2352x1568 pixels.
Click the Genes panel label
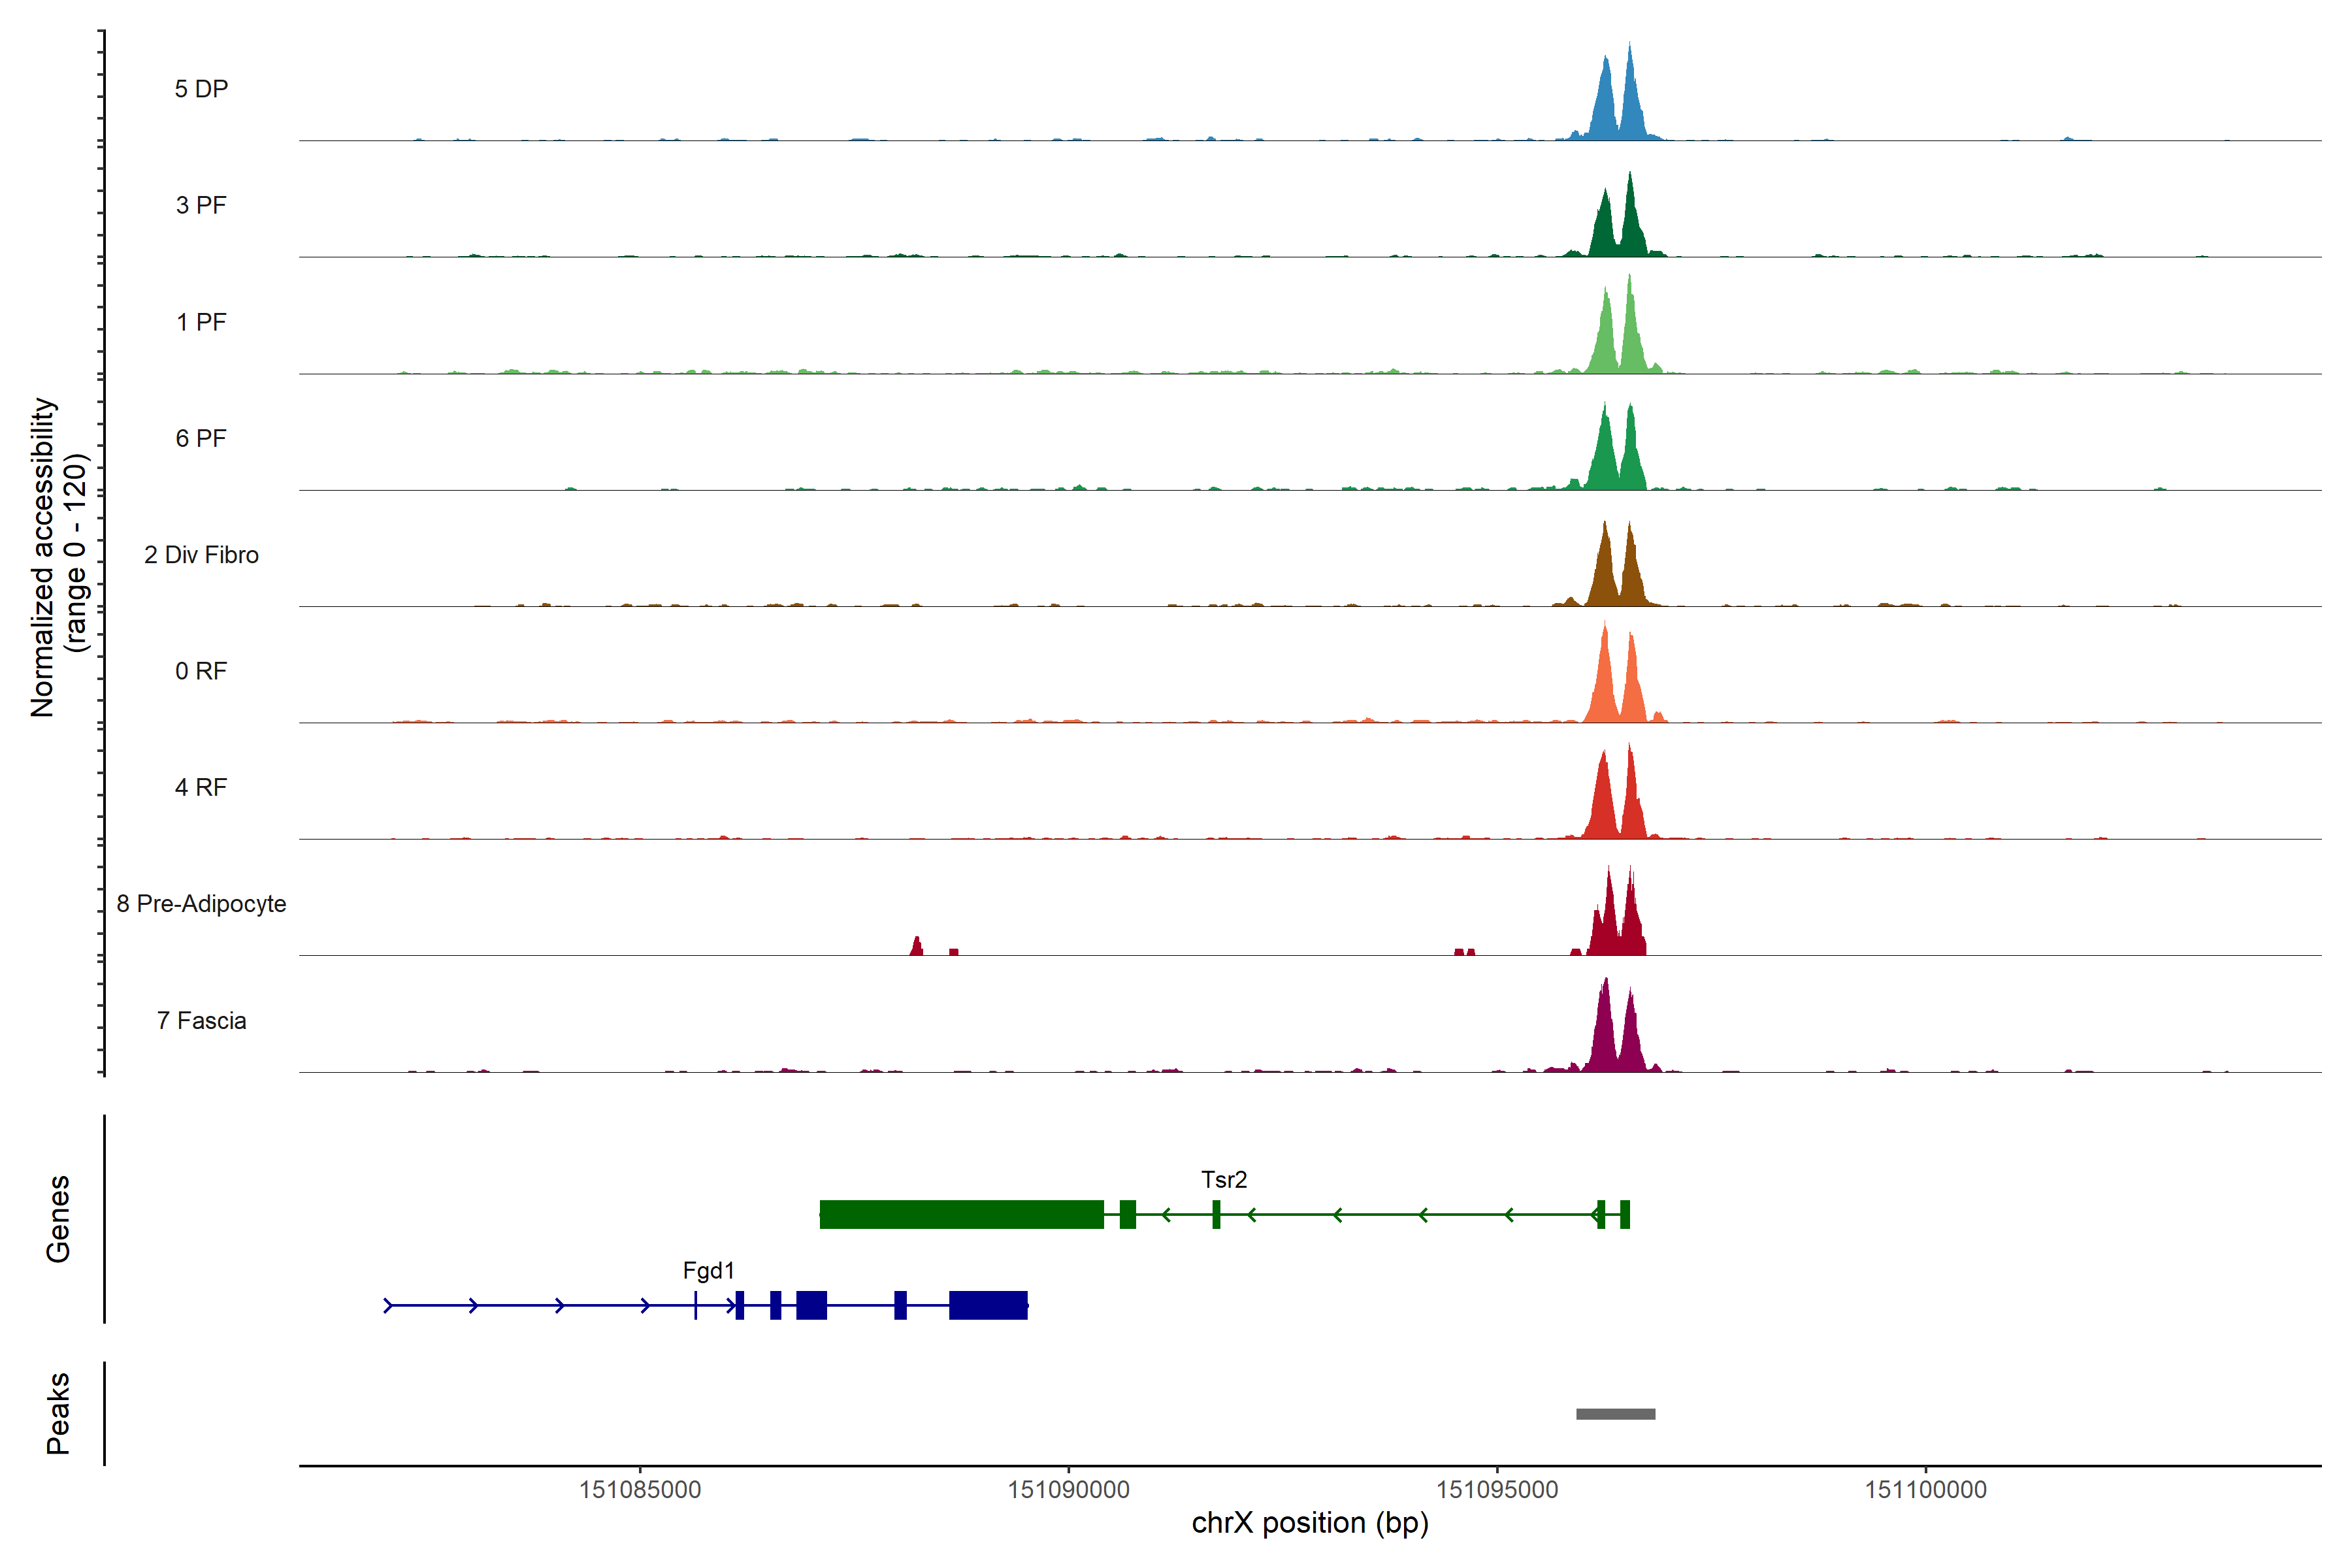[x=58, y=1218]
